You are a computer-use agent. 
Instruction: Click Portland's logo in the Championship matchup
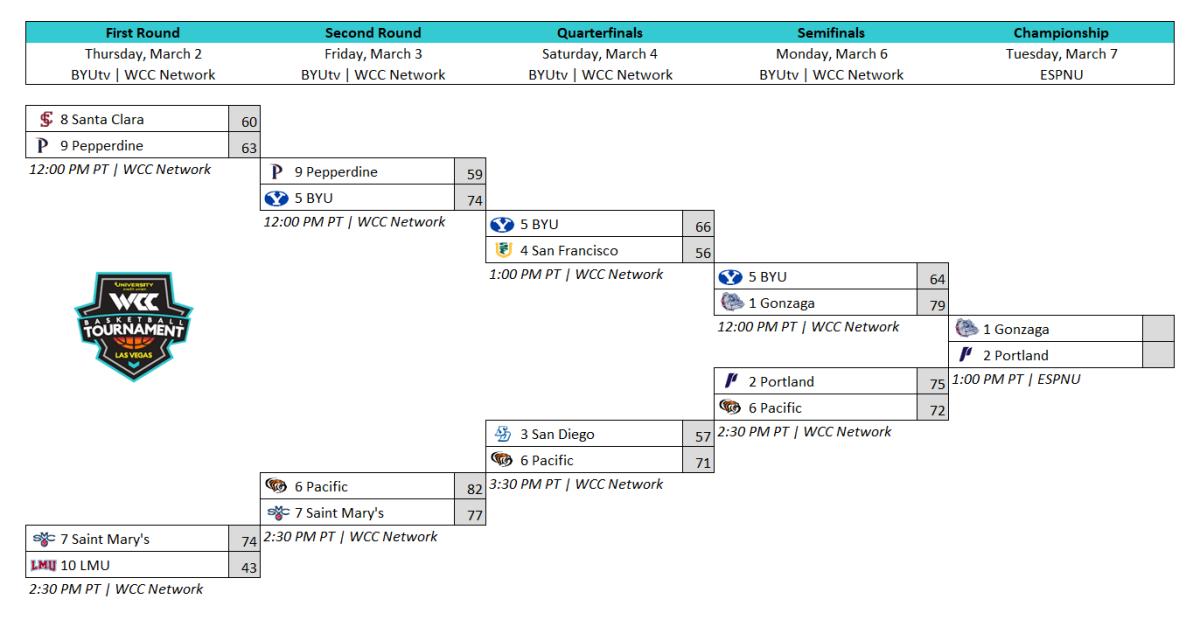[966, 354]
